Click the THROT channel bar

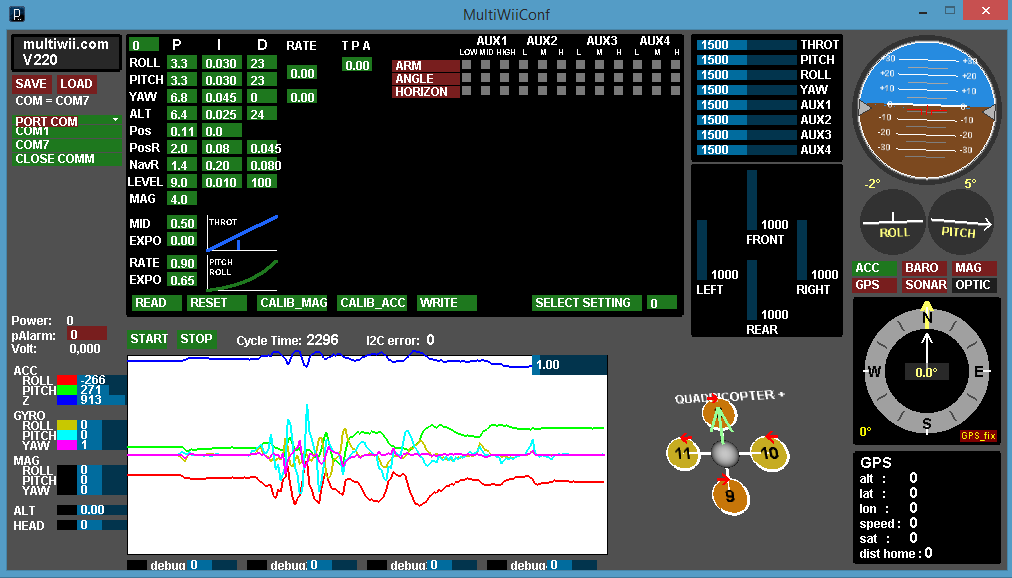(x=746, y=45)
